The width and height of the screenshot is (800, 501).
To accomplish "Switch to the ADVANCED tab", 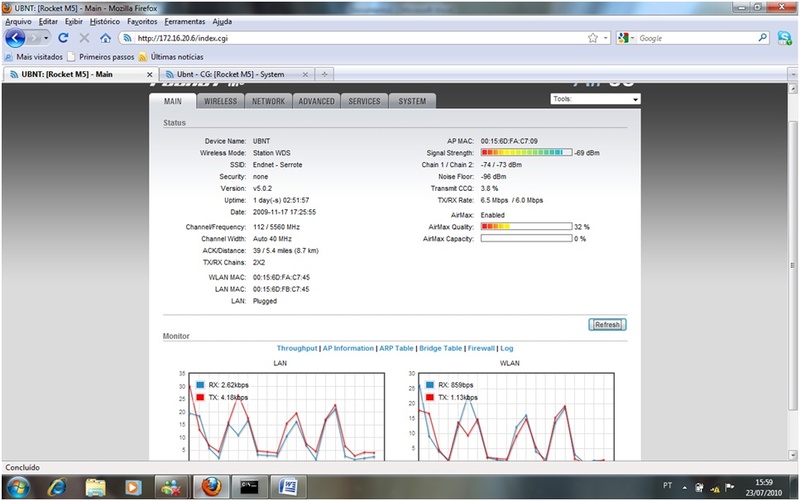I will (316, 101).
